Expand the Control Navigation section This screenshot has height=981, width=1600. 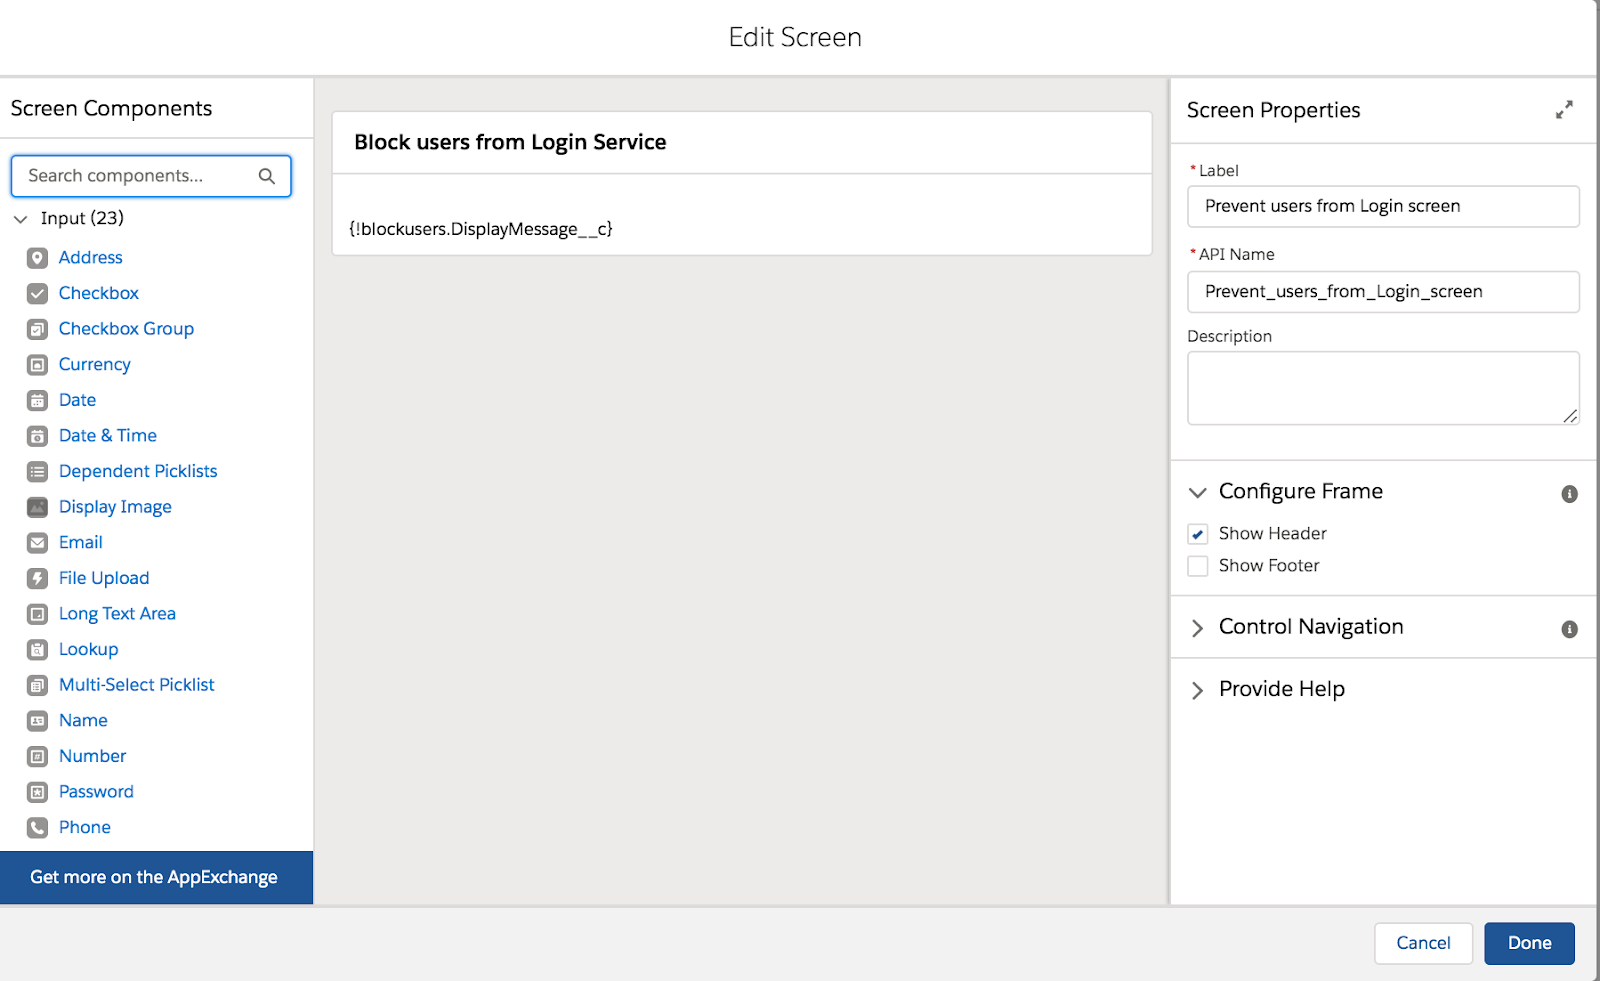1198,628
